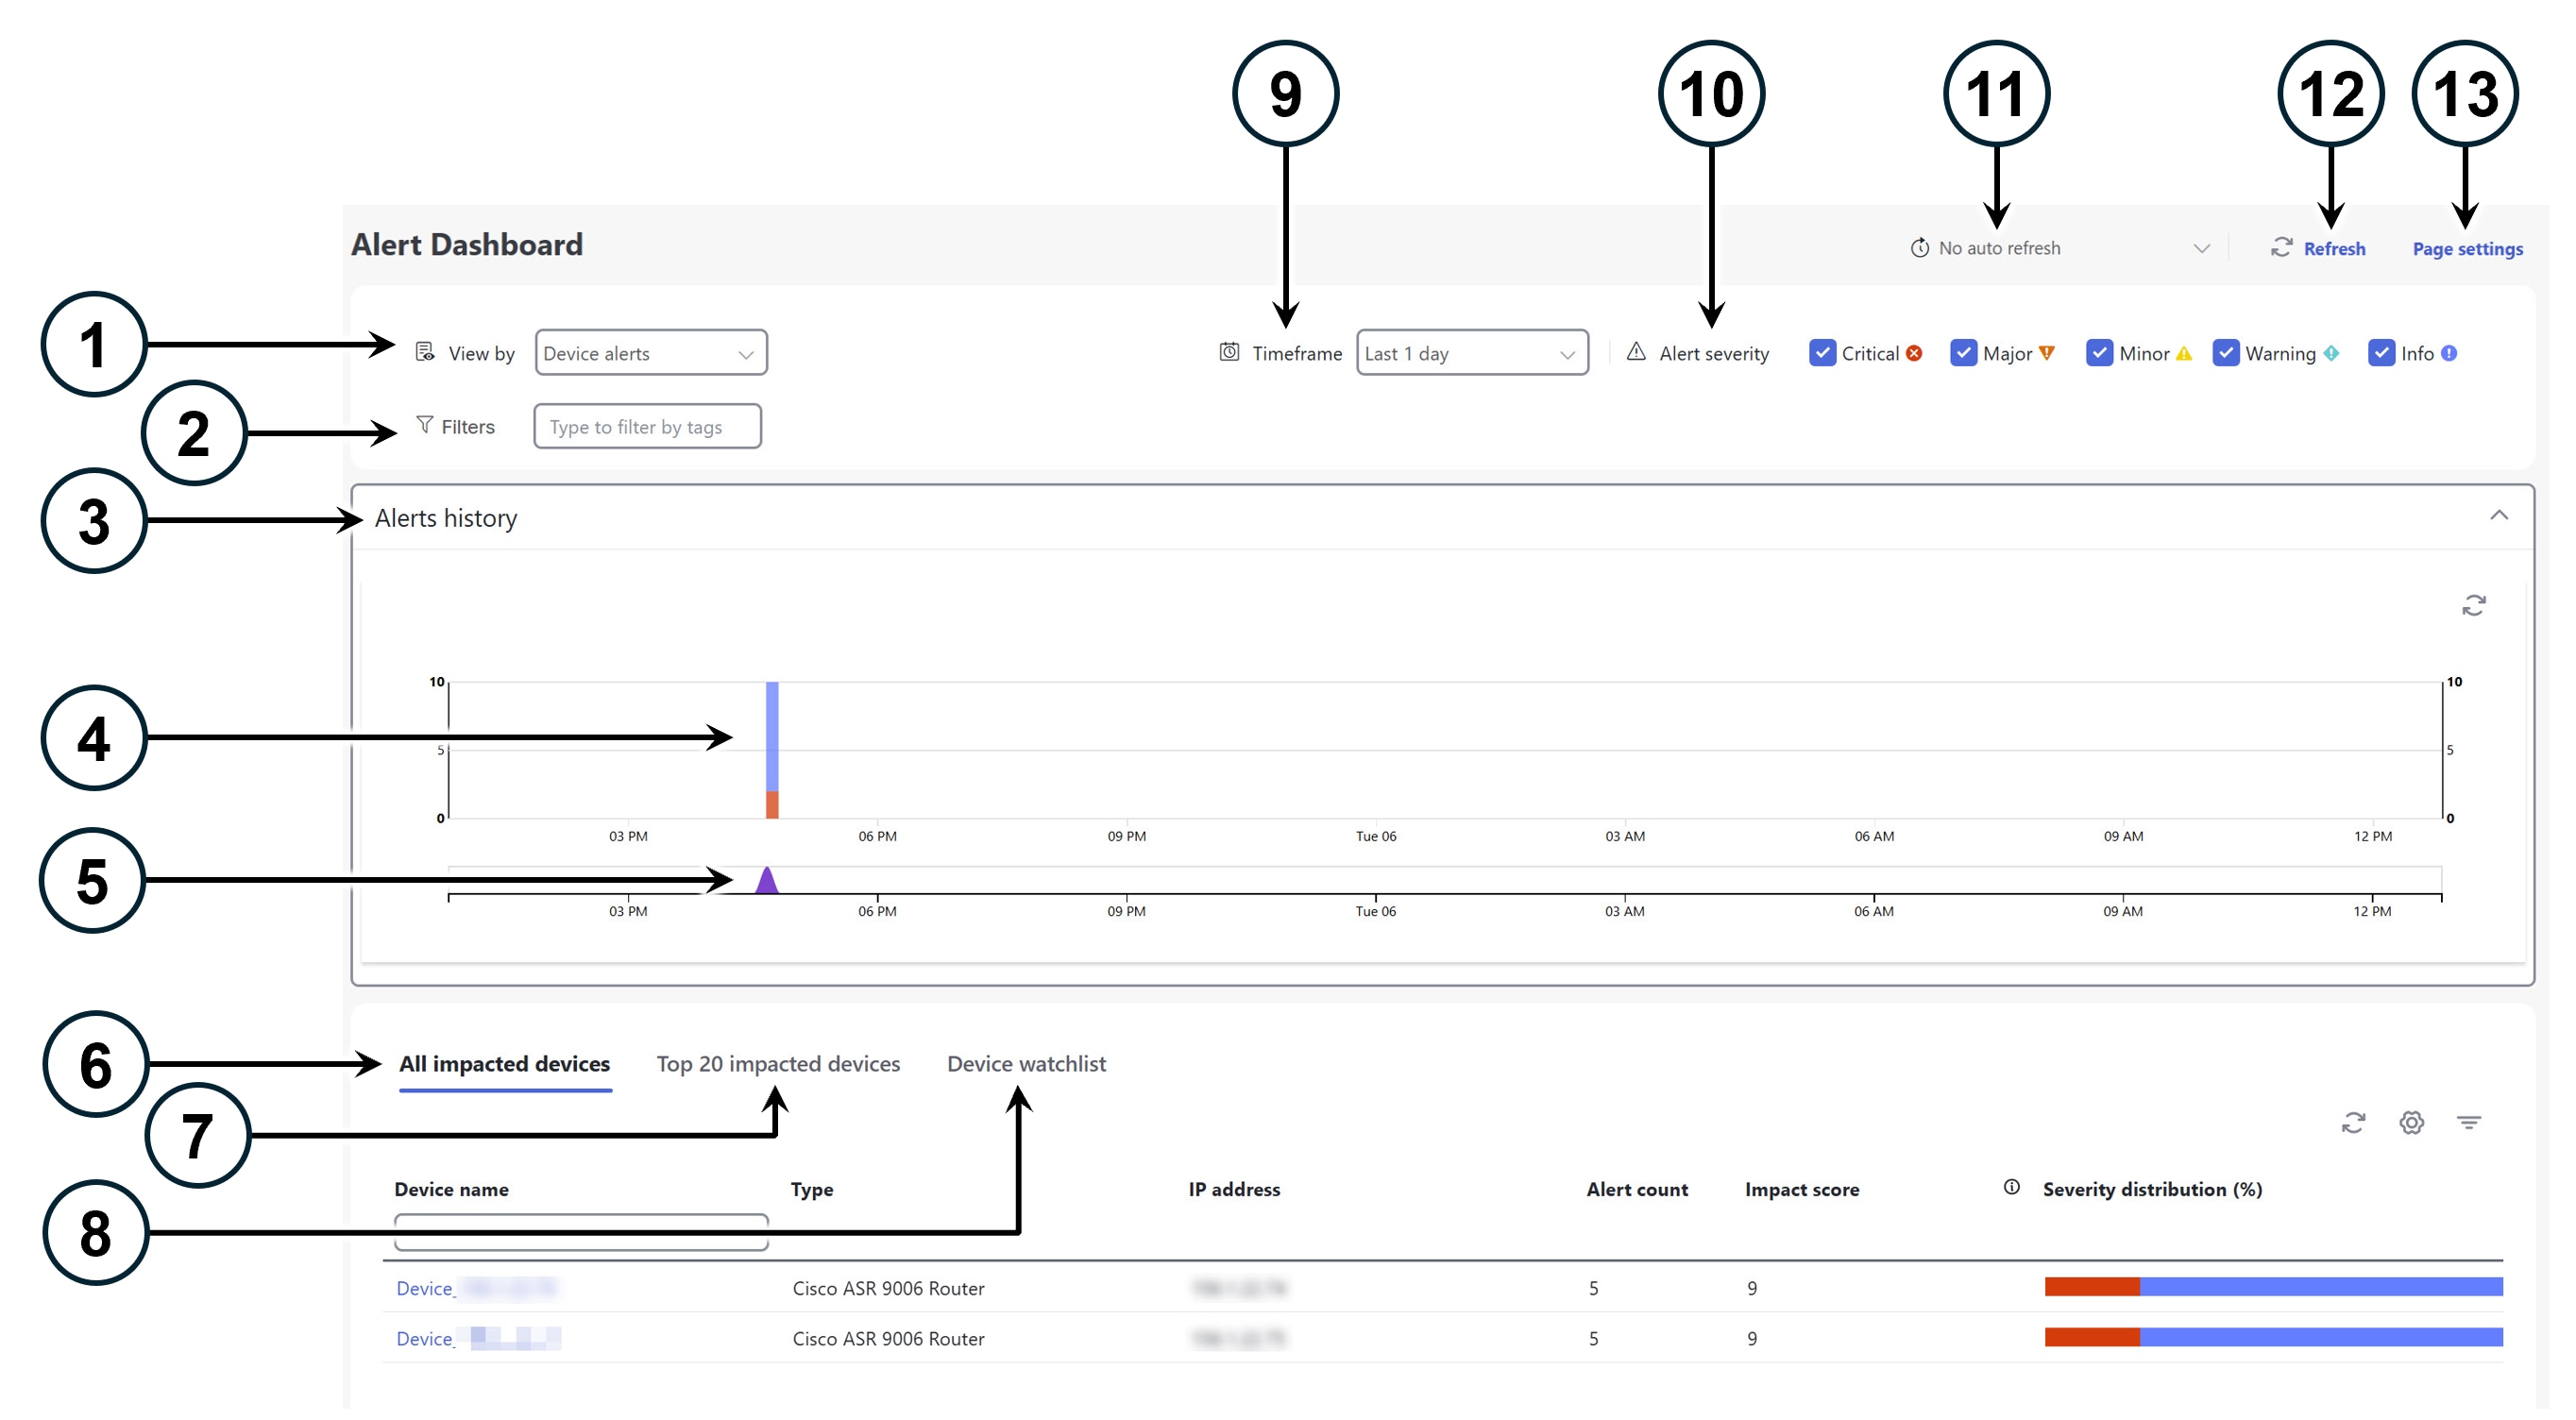Click the Major orange severity icon
Image resolution: width=2576 pixels, height=1420 pixels.
(x=2047, y=353)
